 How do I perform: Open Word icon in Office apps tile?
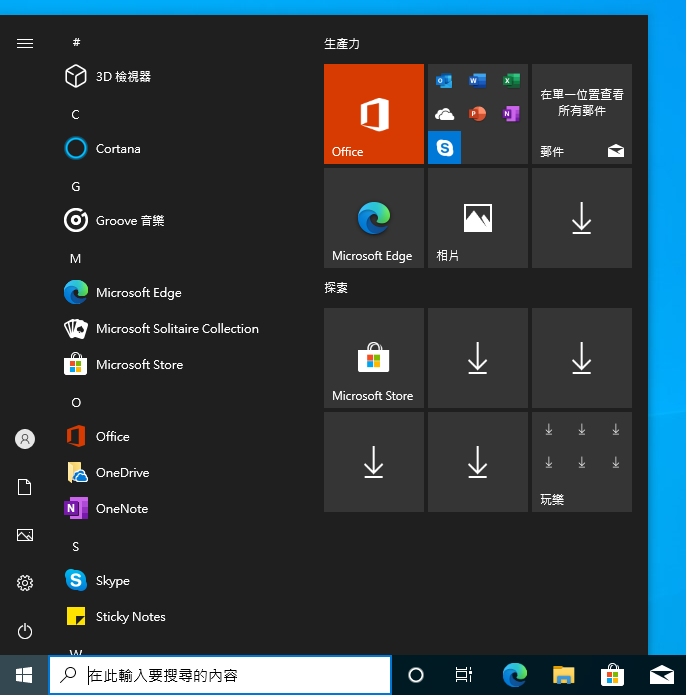(477, 81)
